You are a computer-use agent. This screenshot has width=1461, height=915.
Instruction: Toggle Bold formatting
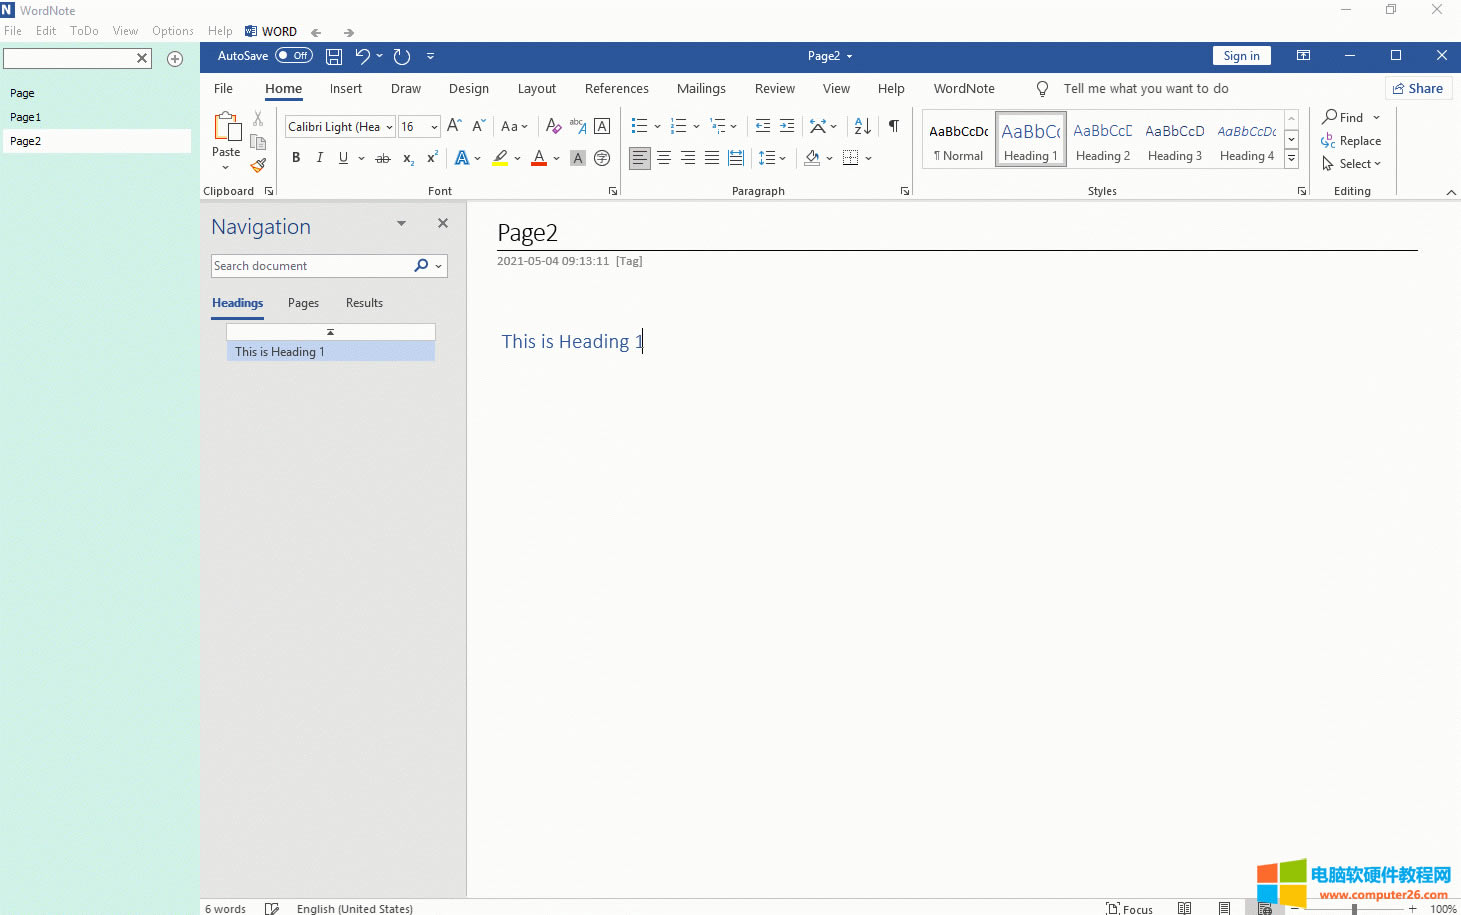(296, 158)
